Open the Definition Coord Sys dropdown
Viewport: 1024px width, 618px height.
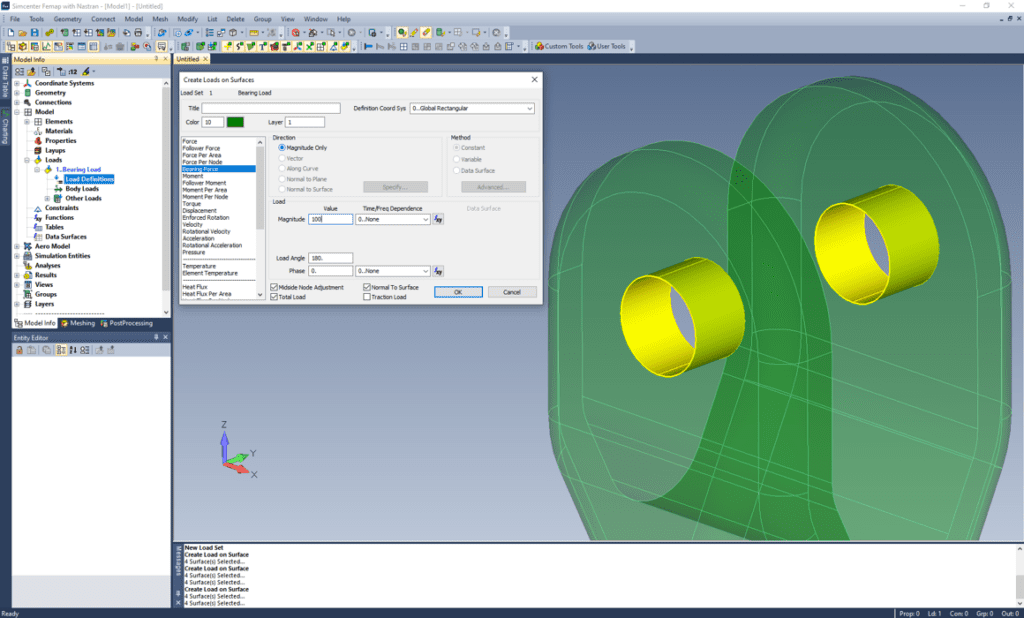tap(530, 108)
